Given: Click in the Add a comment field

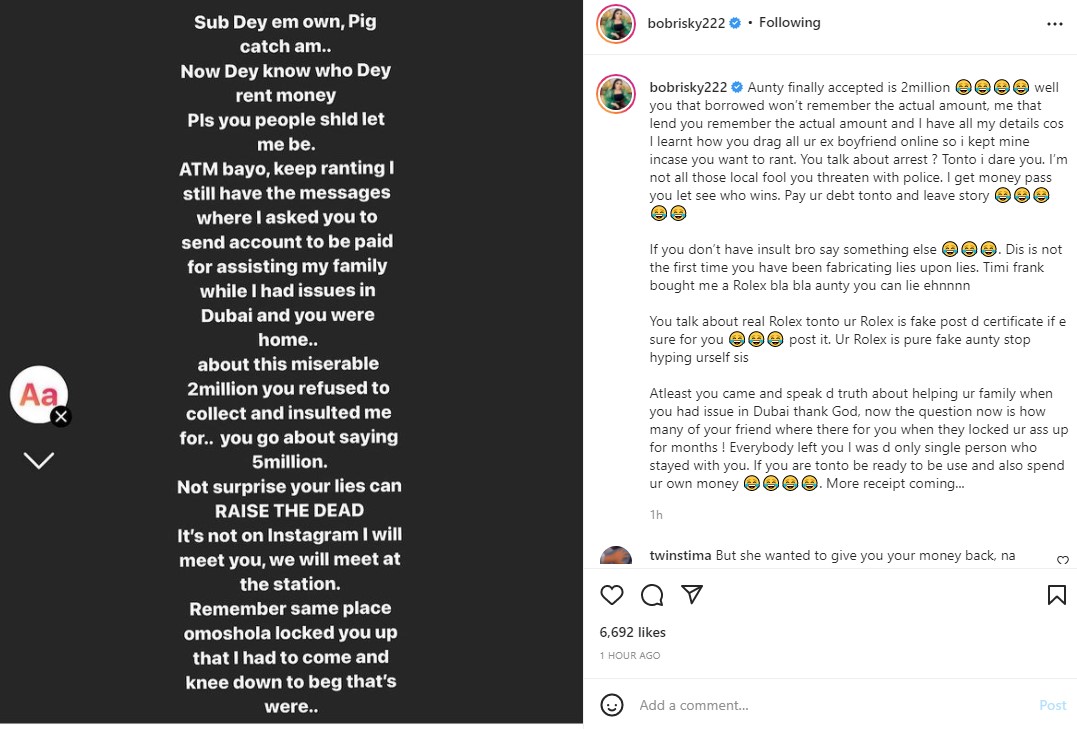Looking at the screenshot, I should [x=830, y=705].
